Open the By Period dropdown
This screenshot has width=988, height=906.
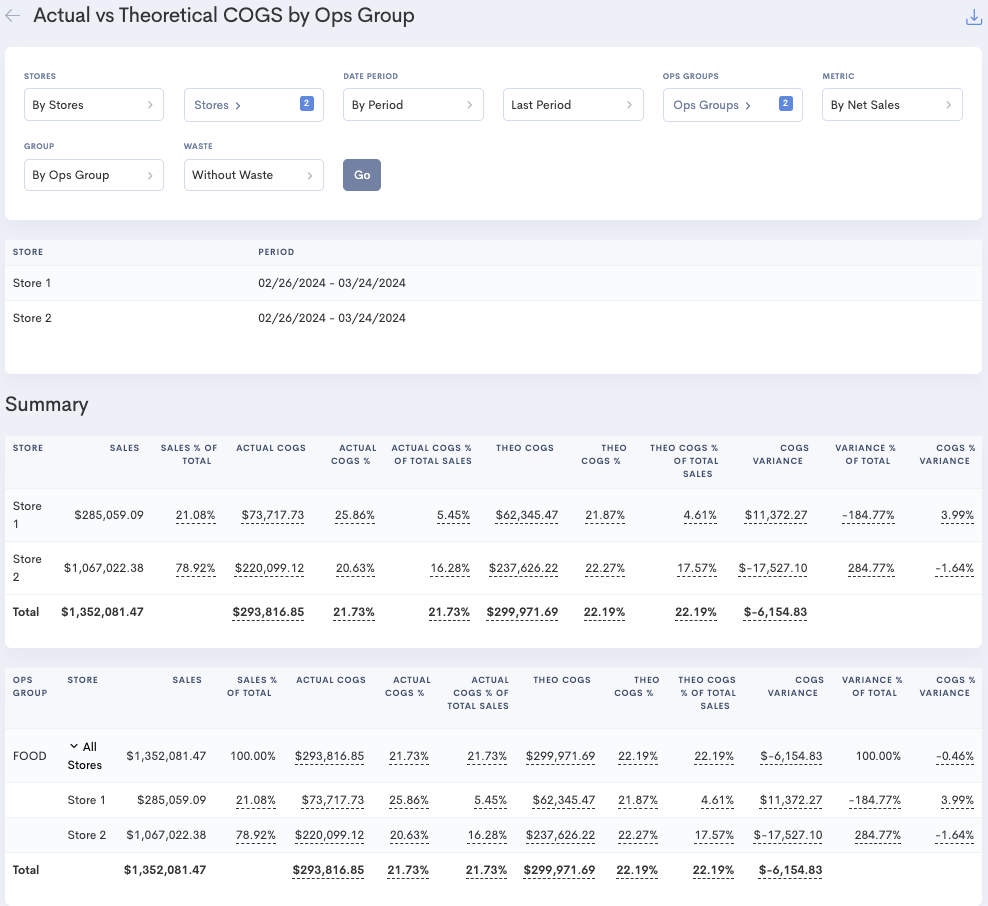coord(413,105)
